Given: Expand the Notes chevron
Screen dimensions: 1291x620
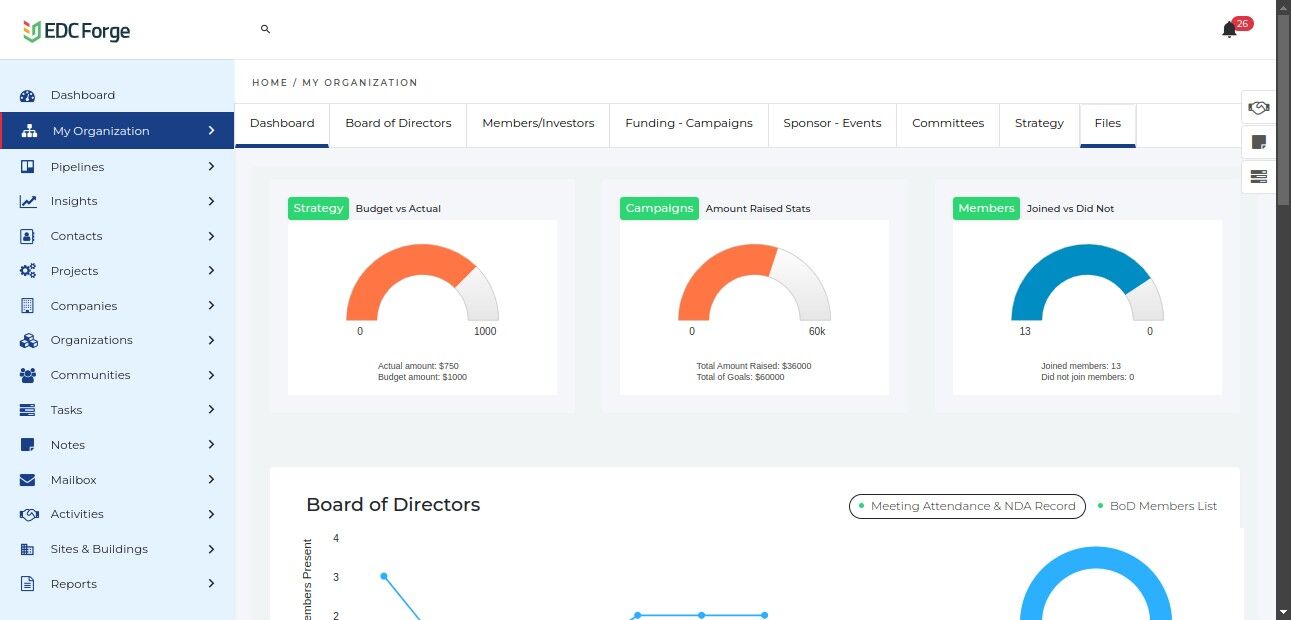Looking at the screenshot, I should [211, 445].
